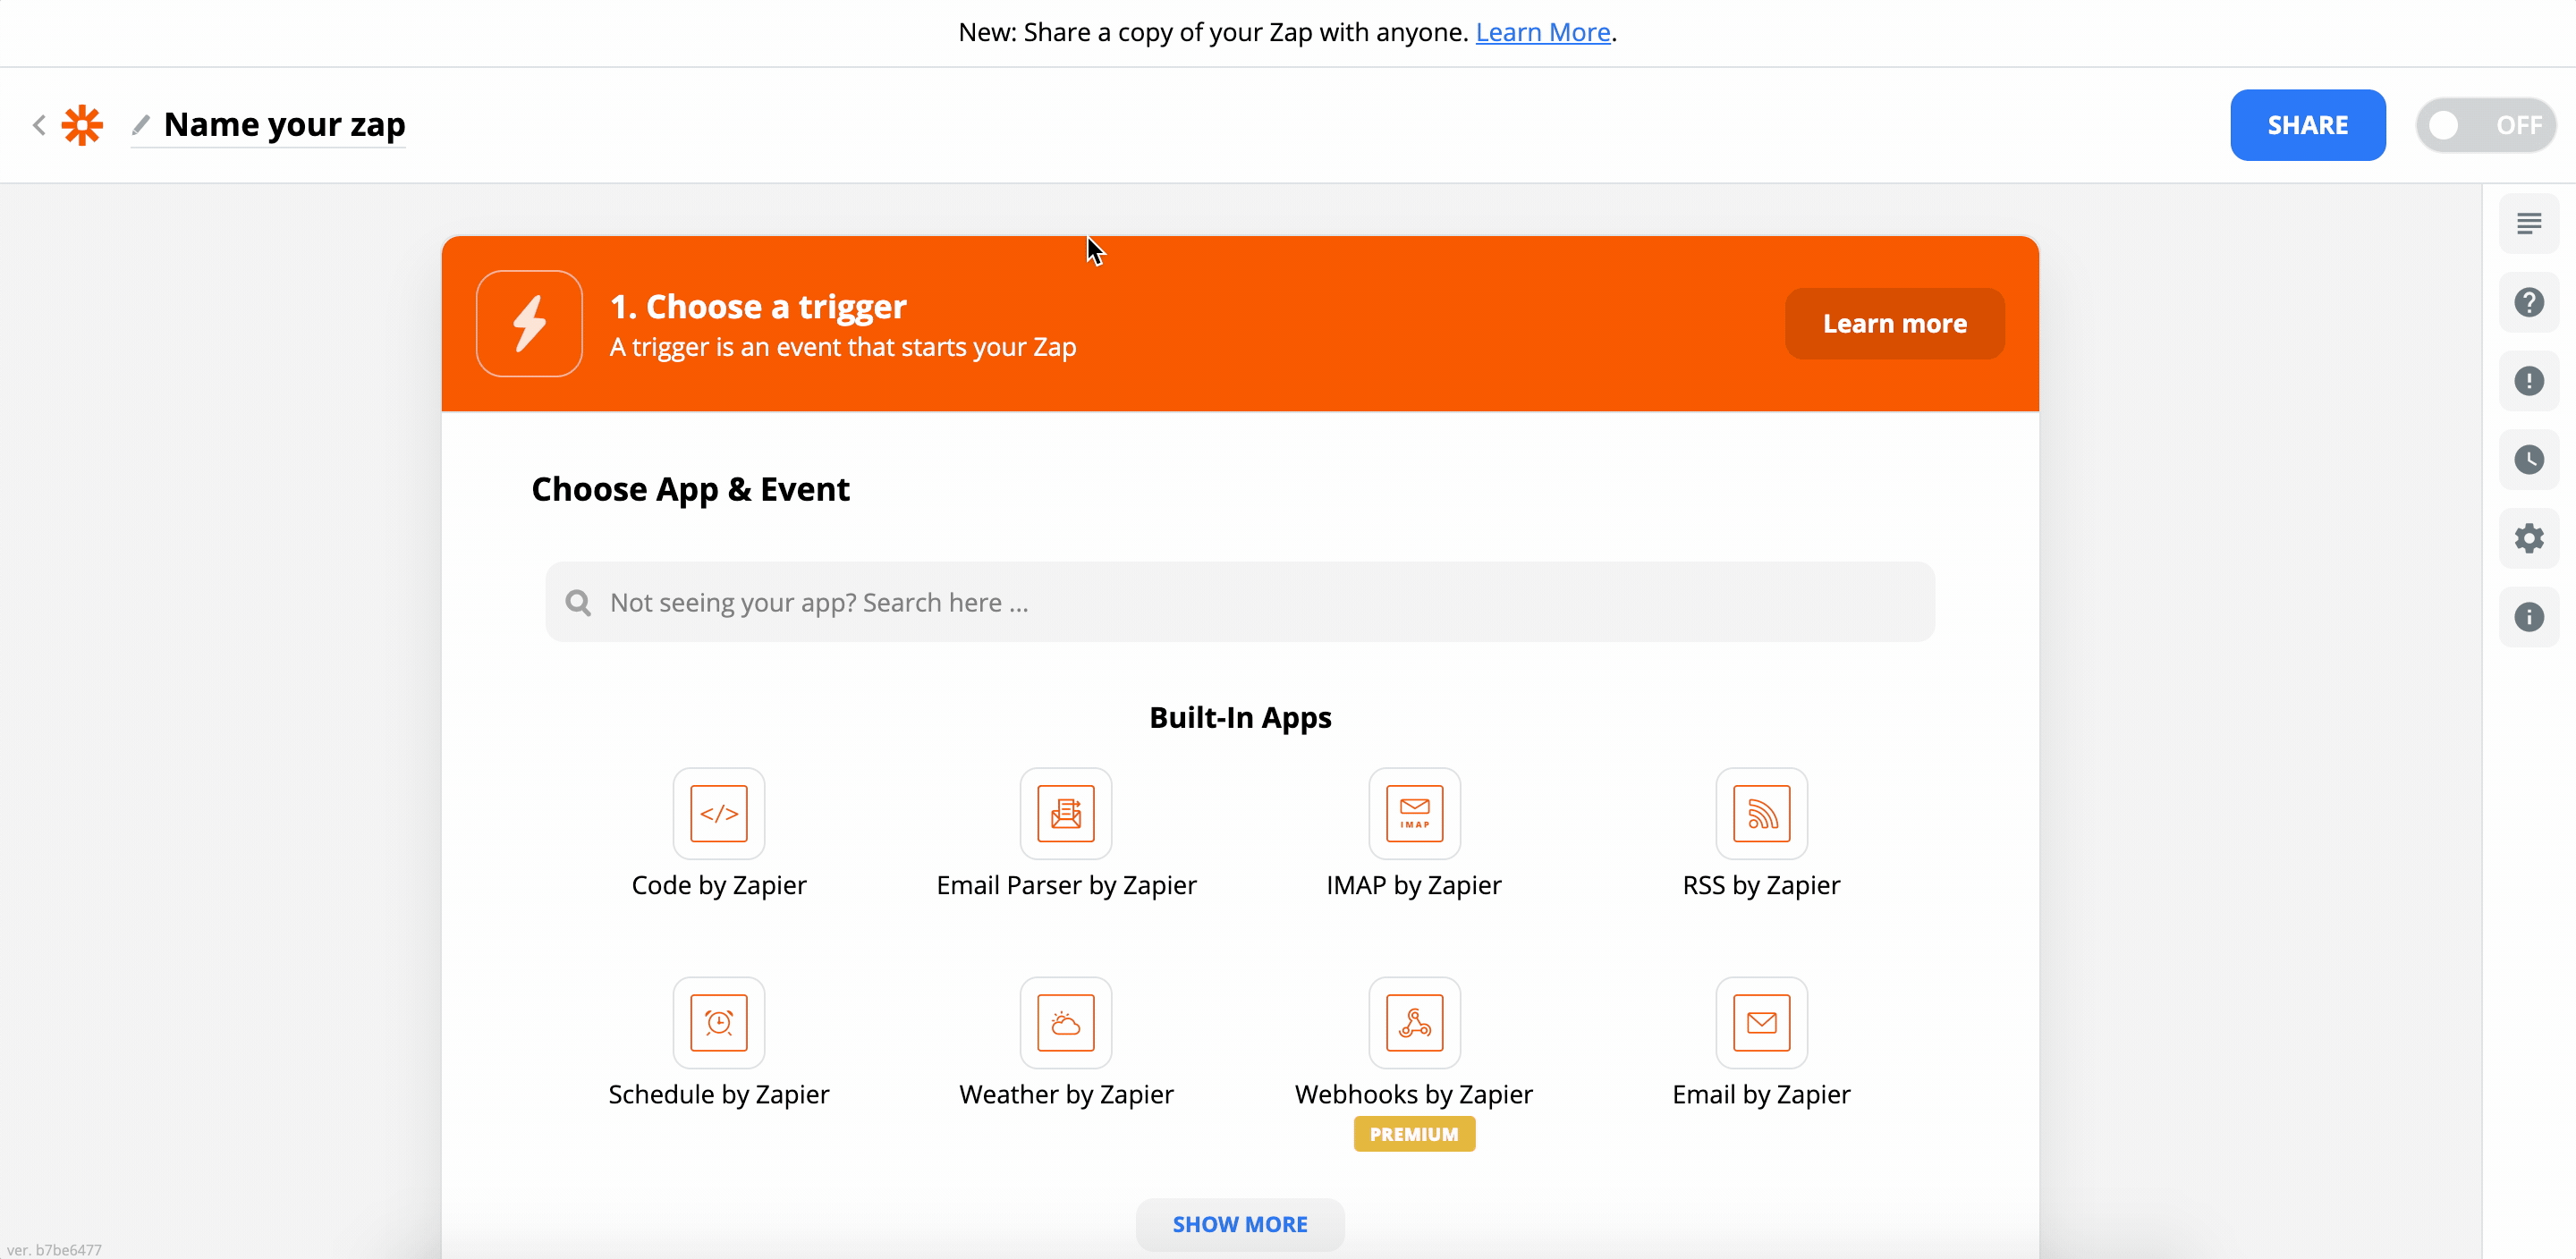Viewport: 2576px width, 1259px height.
Task: Select the Weather by Zapier icon
Action: tap(1066, 1022)
